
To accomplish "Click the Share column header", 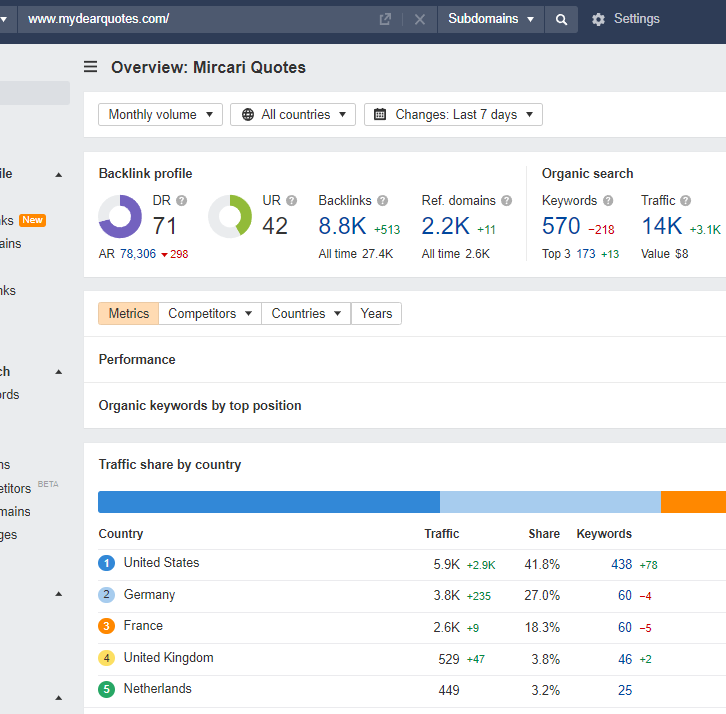I will tap(544, 534).
